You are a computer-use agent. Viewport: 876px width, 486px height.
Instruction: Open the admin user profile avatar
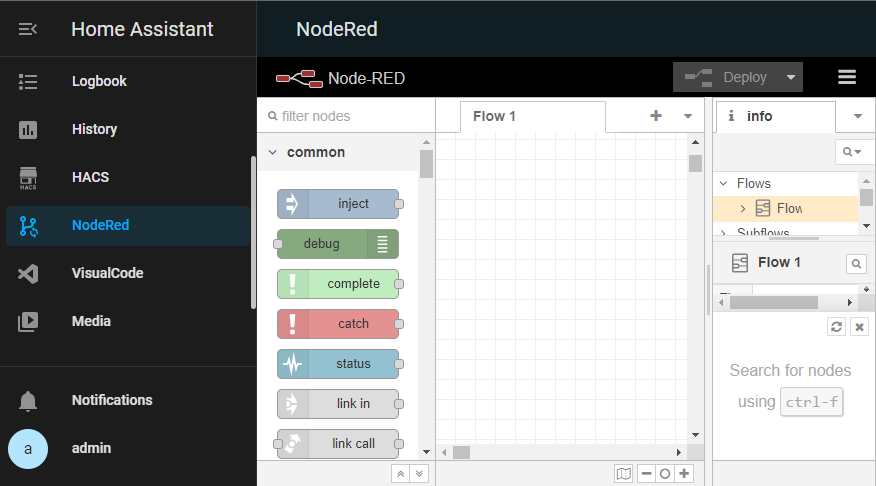tap(28, 449)
